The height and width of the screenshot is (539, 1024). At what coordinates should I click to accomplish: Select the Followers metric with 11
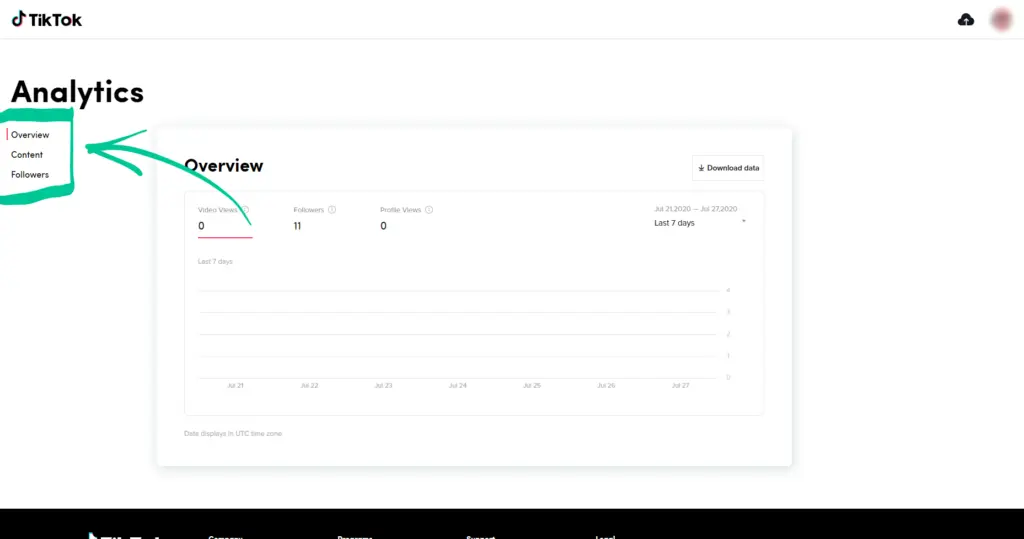point(314,218)
